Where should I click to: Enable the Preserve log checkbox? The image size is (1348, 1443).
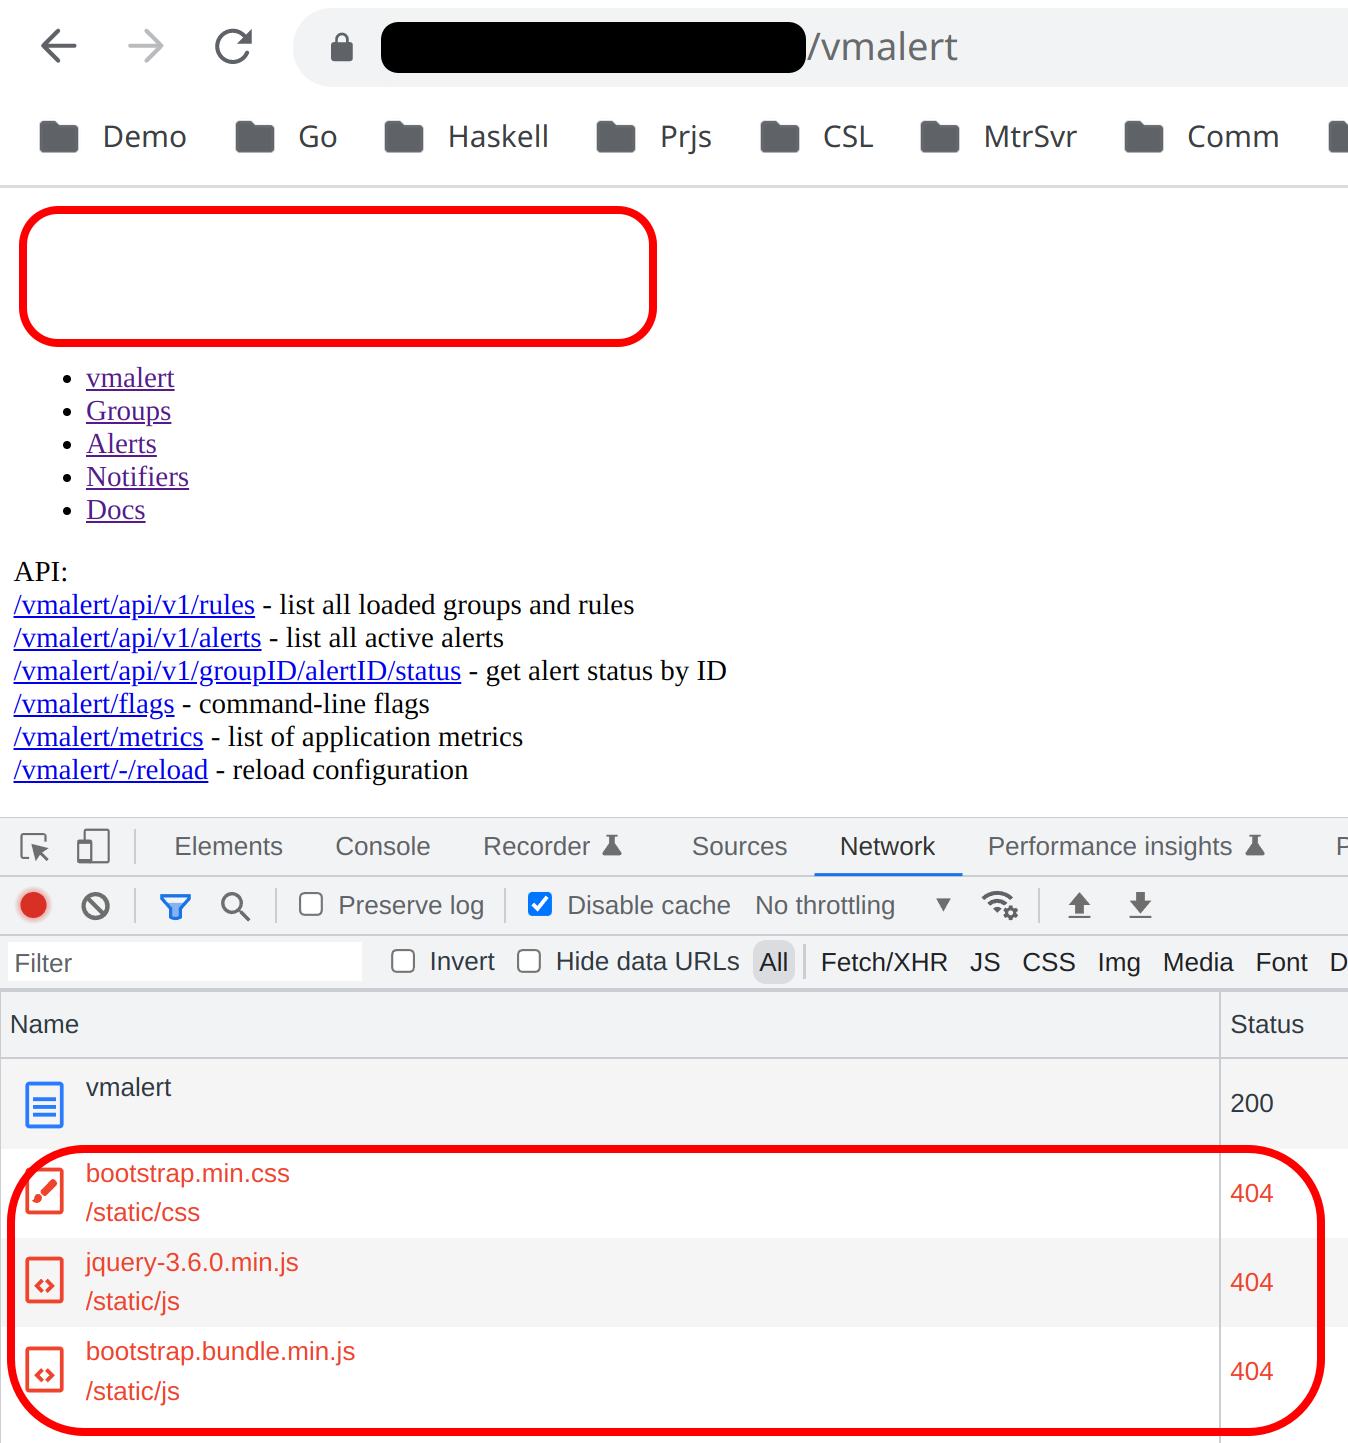[x=310, y=904]
